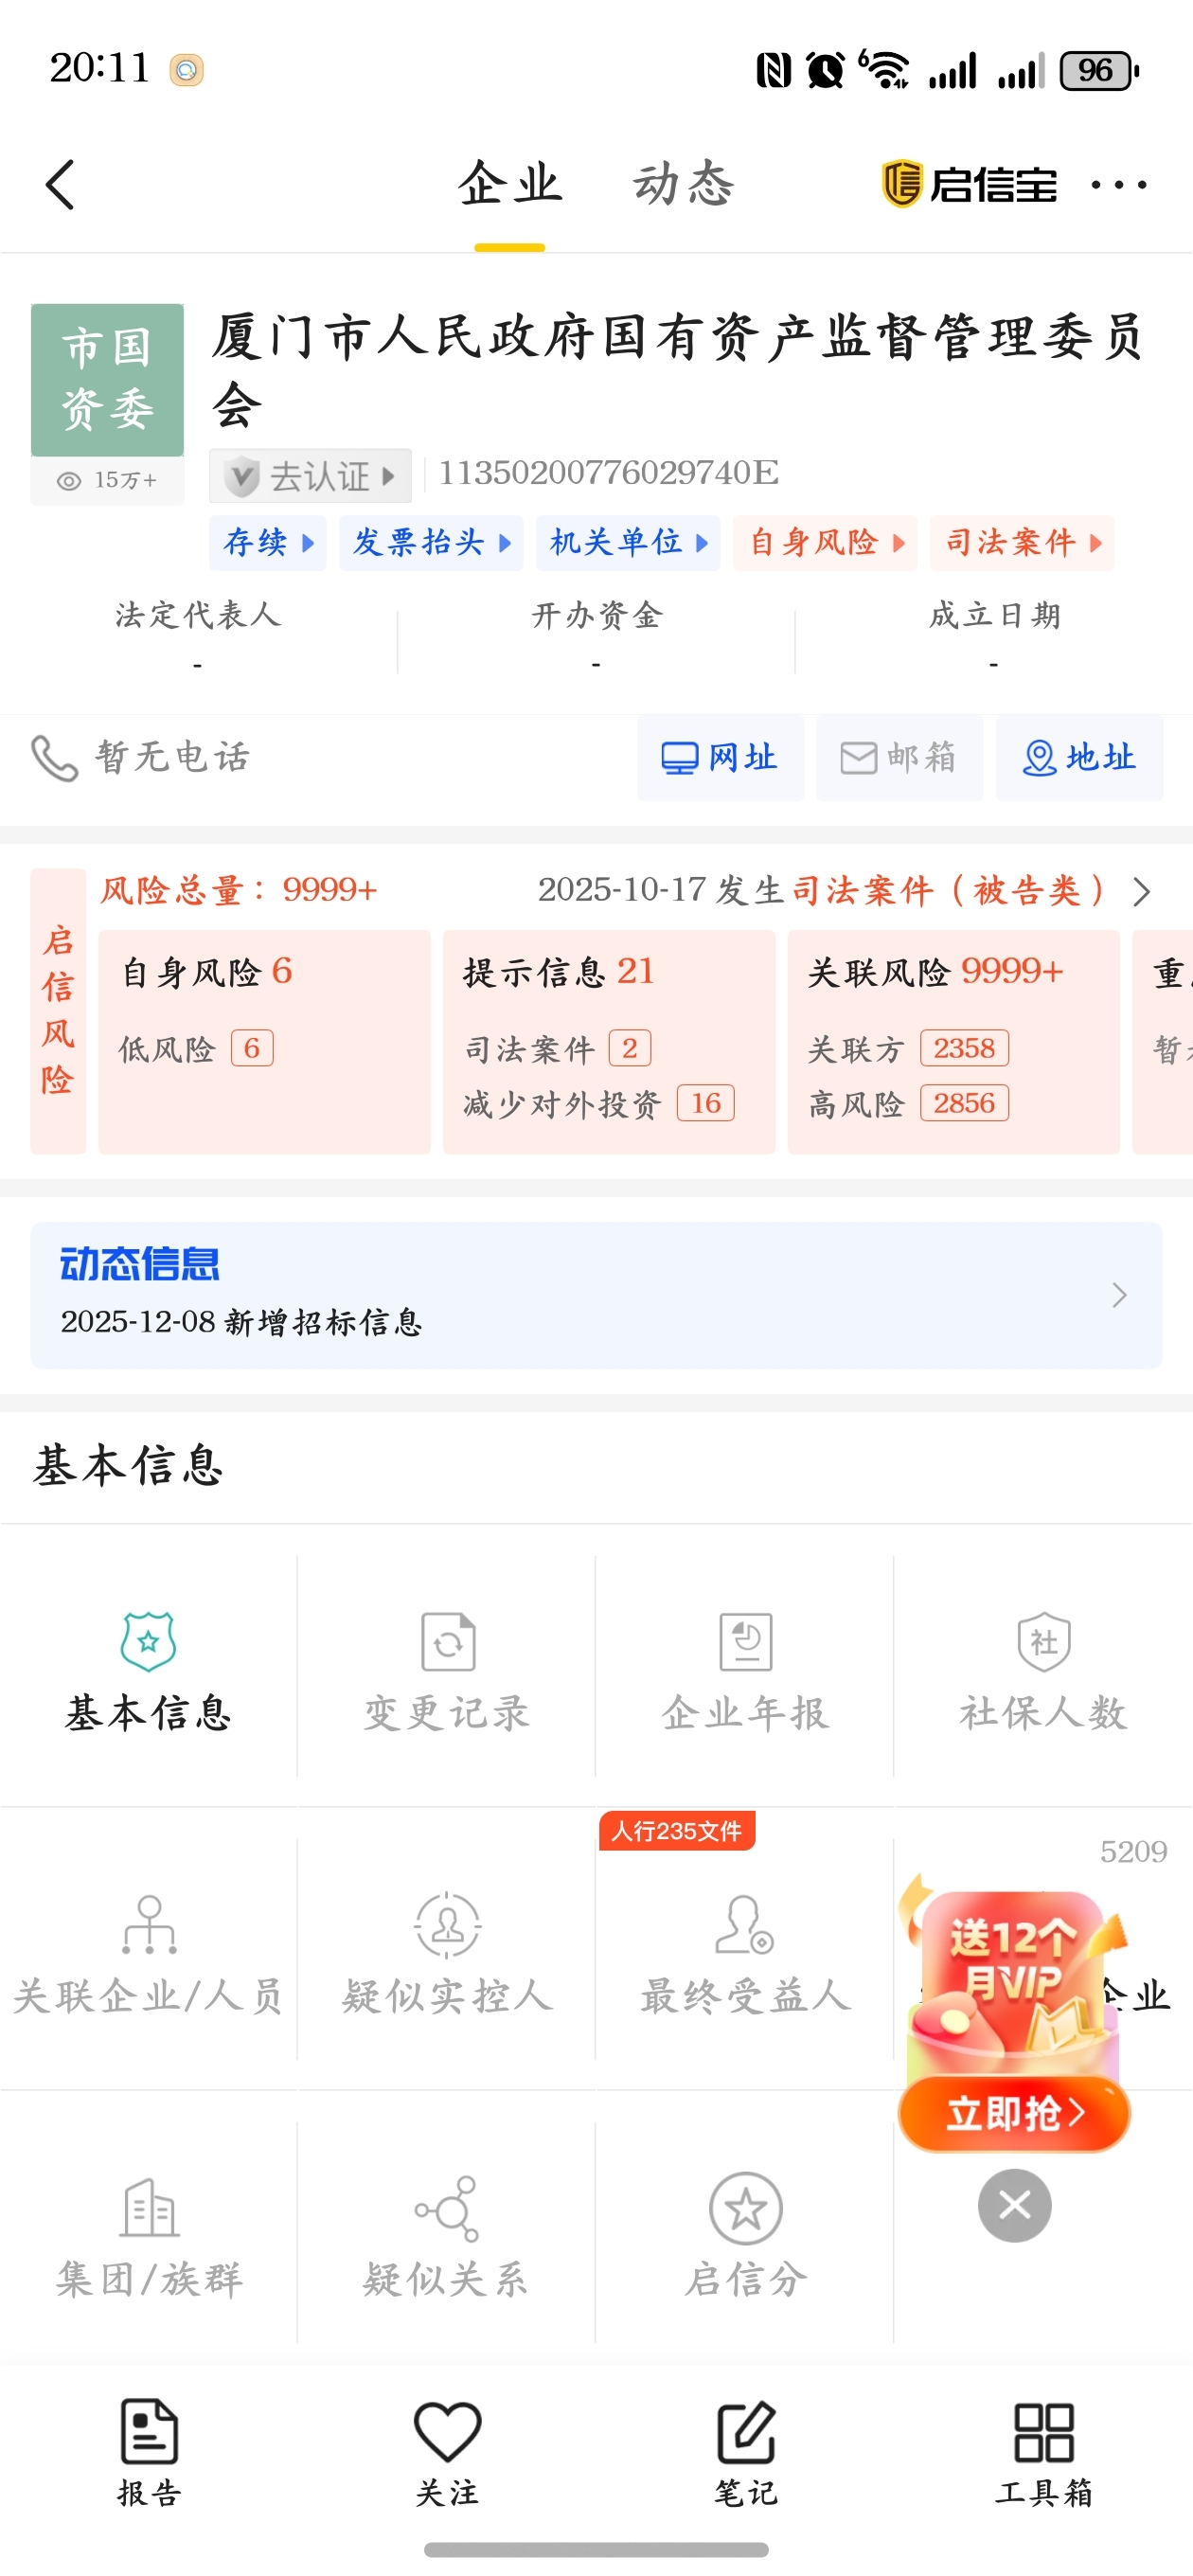Switch to the 企业 tab
Viewport: 1193px width, 2576px height.
(510, 184)
